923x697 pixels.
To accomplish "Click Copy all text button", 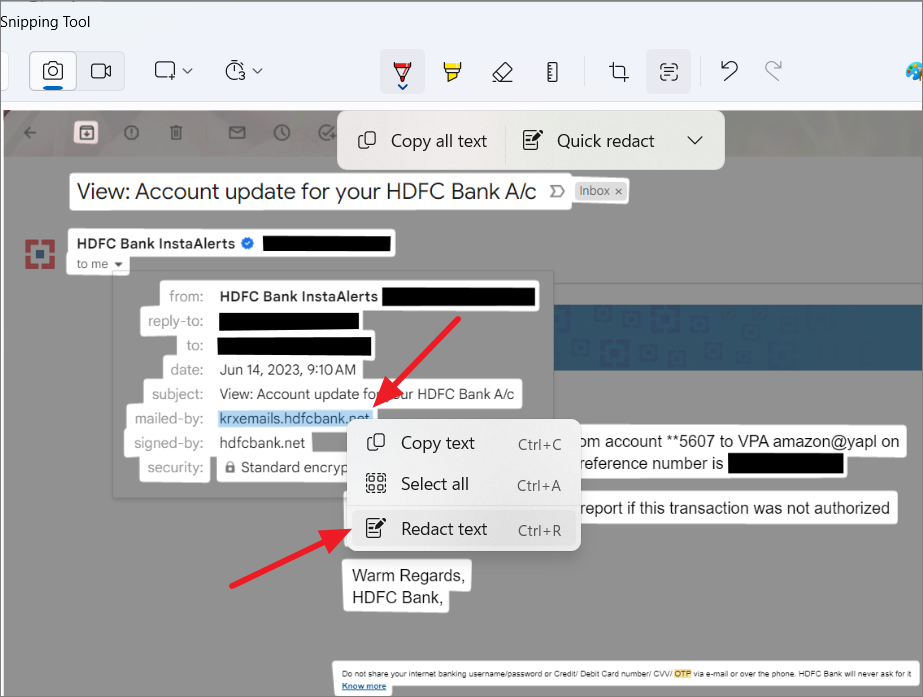I will 422,141.
